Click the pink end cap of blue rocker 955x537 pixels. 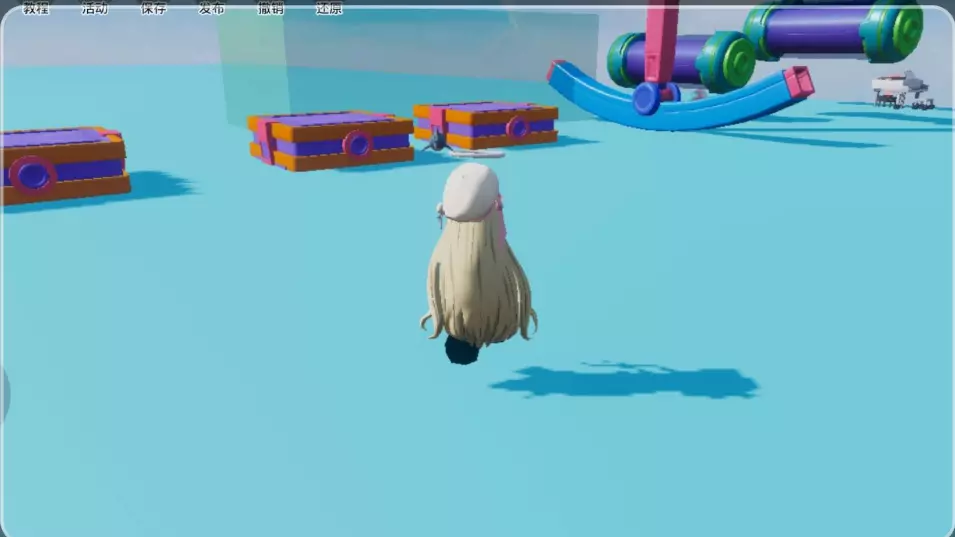point(798,81)
